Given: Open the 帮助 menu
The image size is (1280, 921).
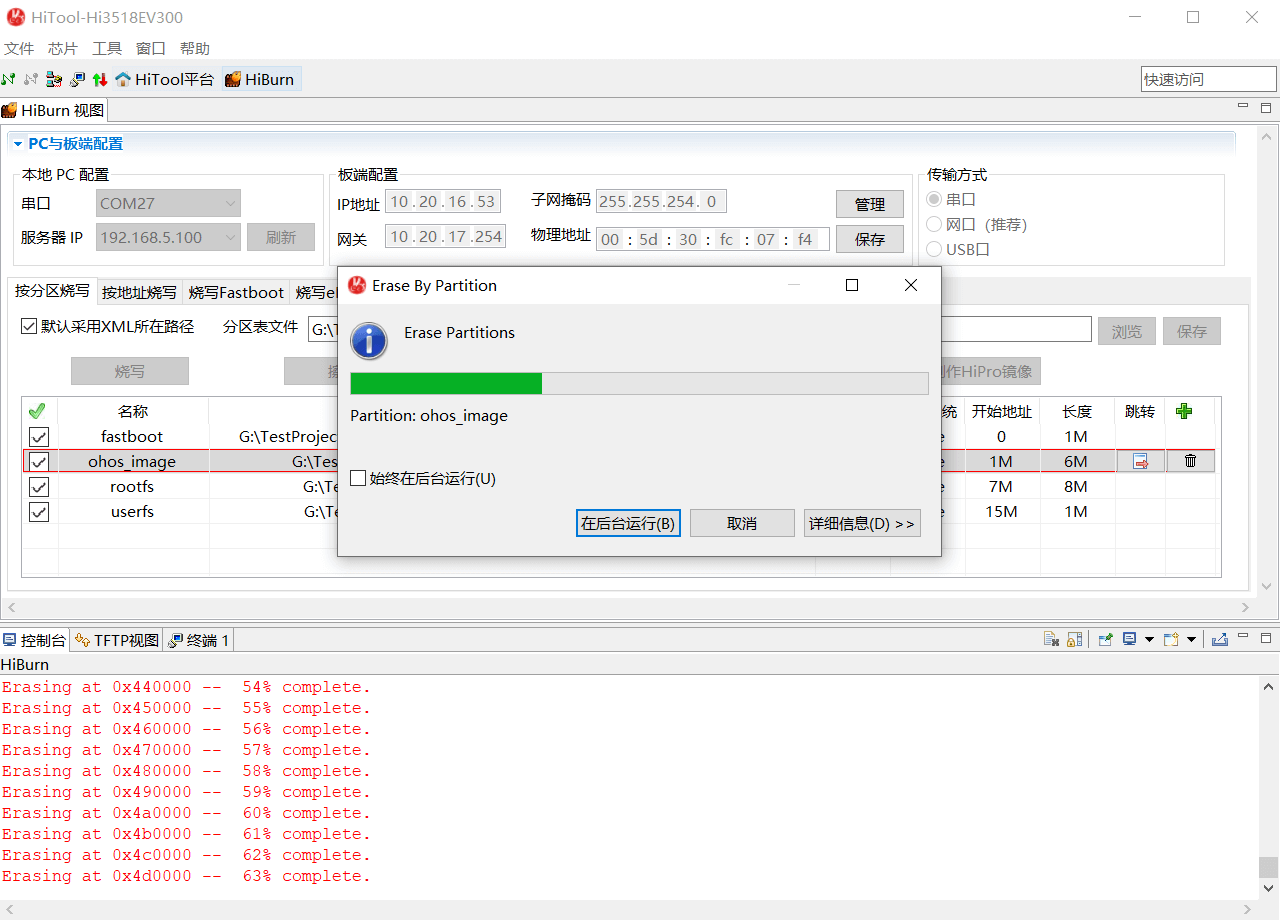Looking at the screenshot, I should tap(195, 48).
